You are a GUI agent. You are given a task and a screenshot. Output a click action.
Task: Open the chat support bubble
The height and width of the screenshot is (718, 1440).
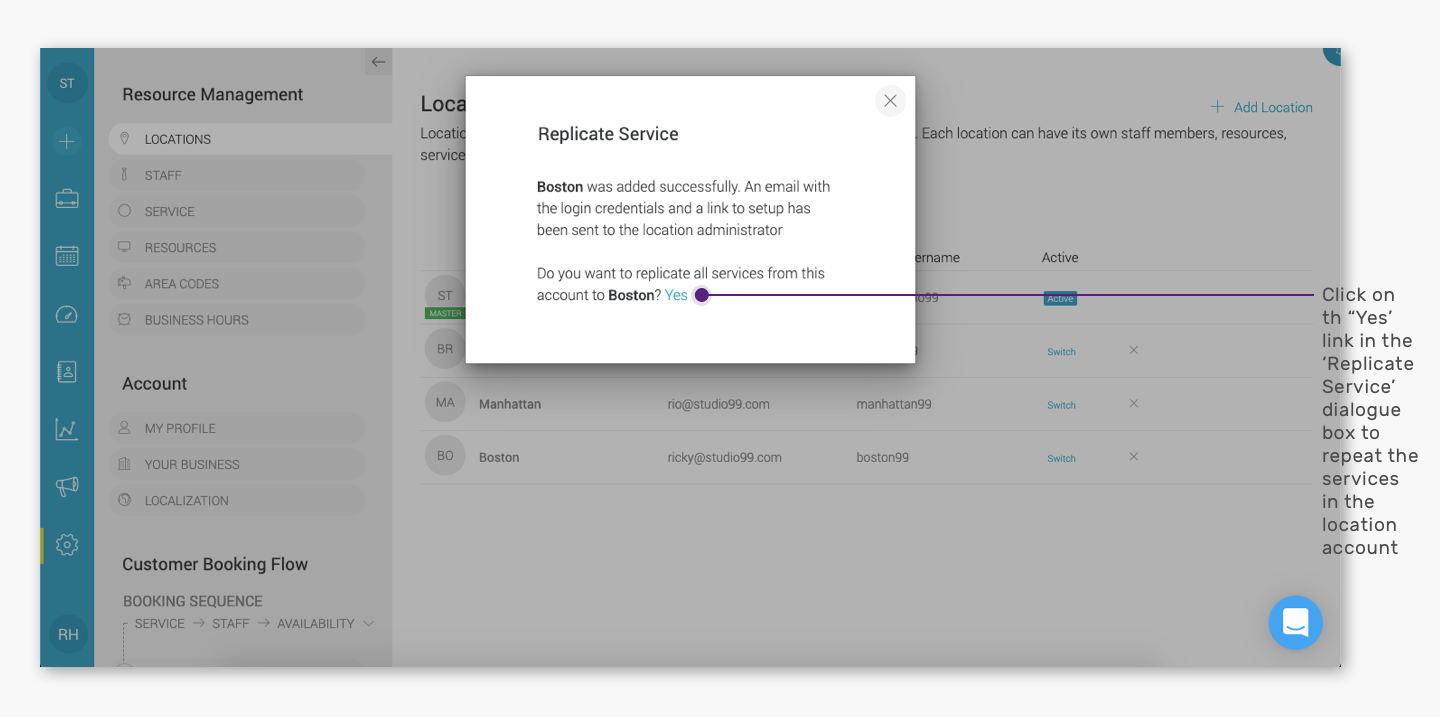1296,622
